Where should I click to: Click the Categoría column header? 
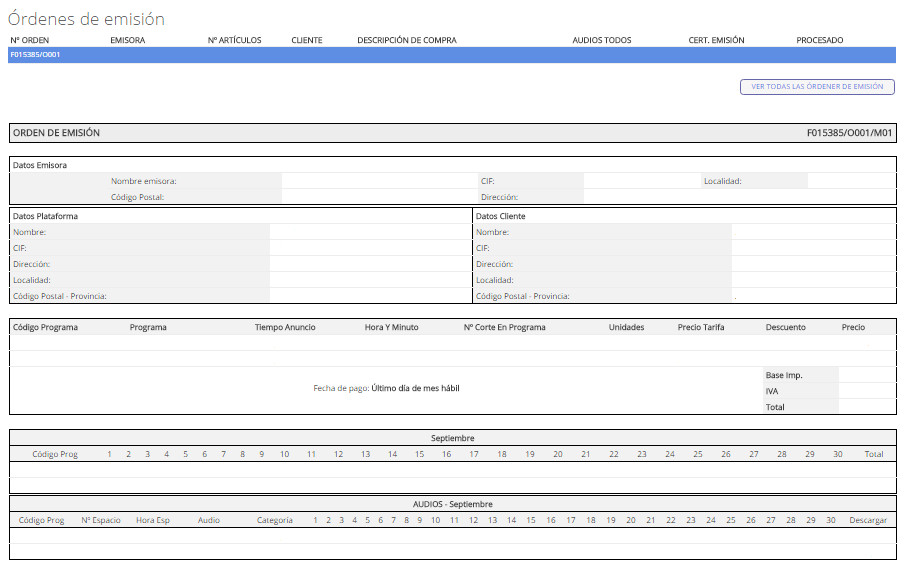(275, 520)
